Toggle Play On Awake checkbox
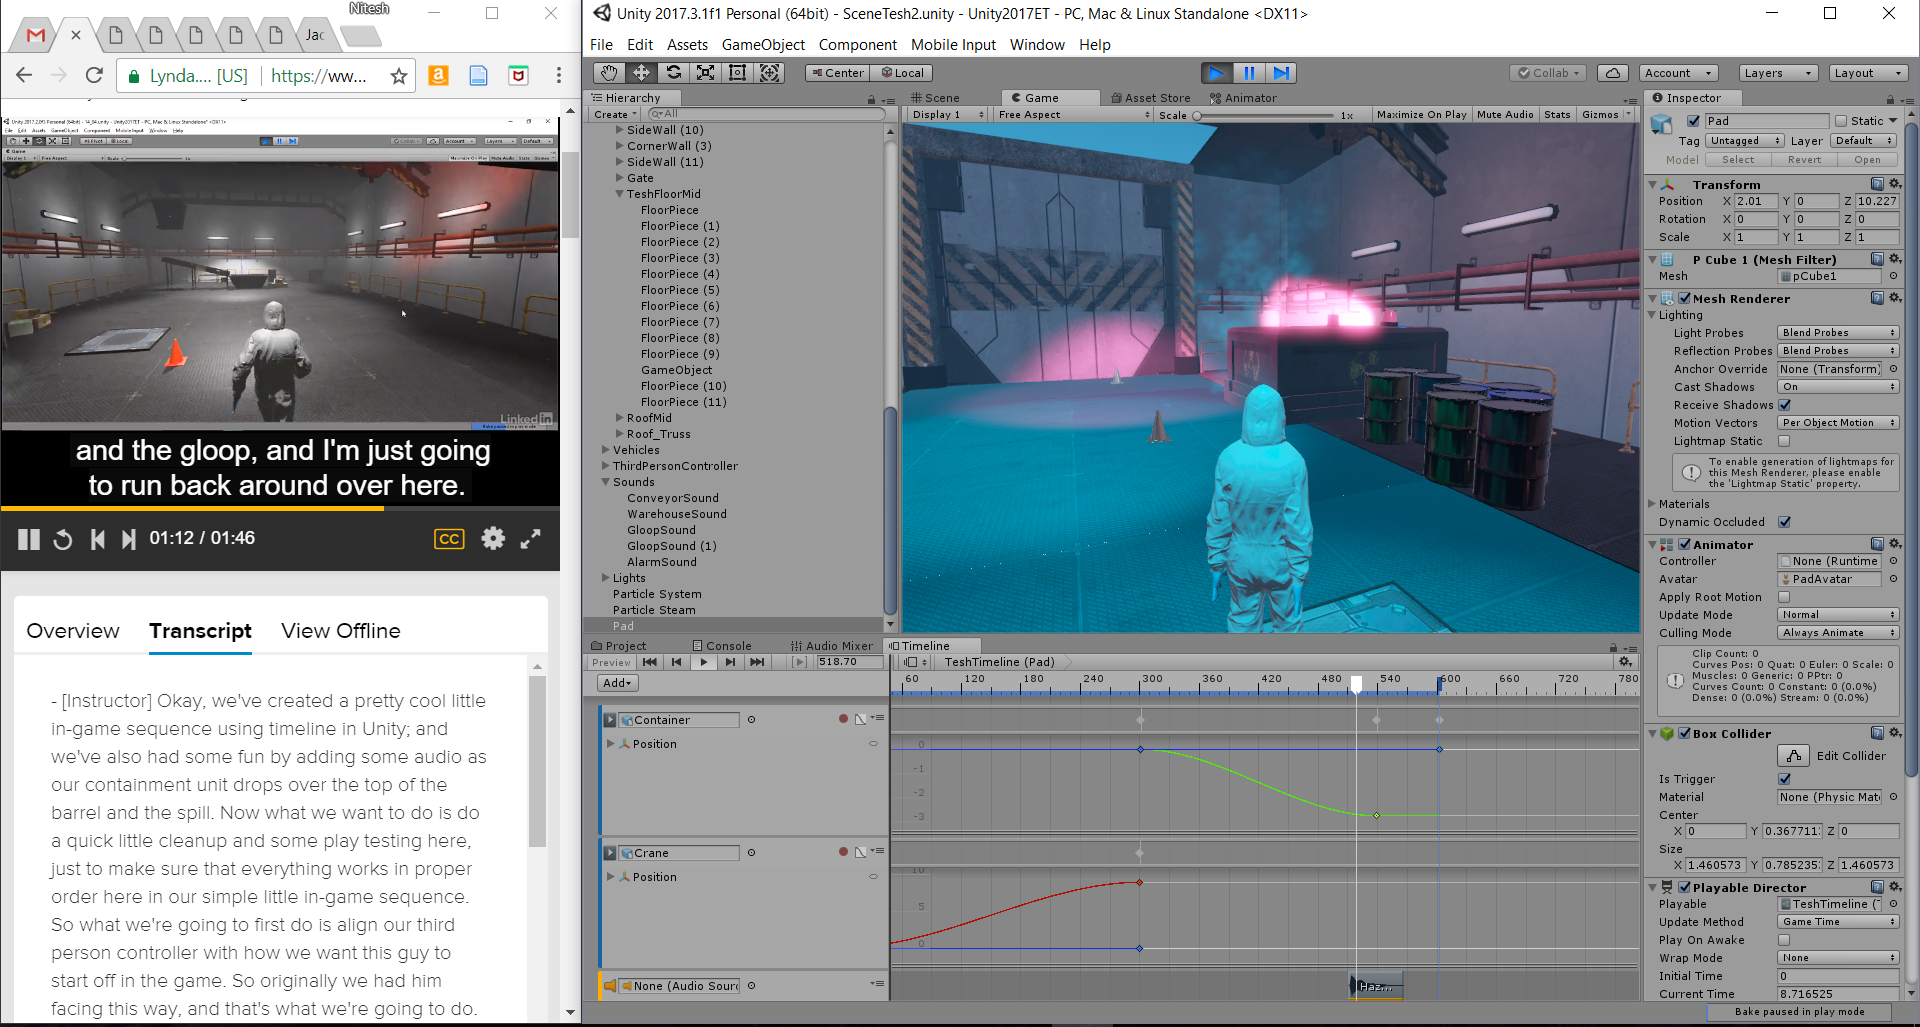Screen dimensions: 1920x1027 (1785, 940)
